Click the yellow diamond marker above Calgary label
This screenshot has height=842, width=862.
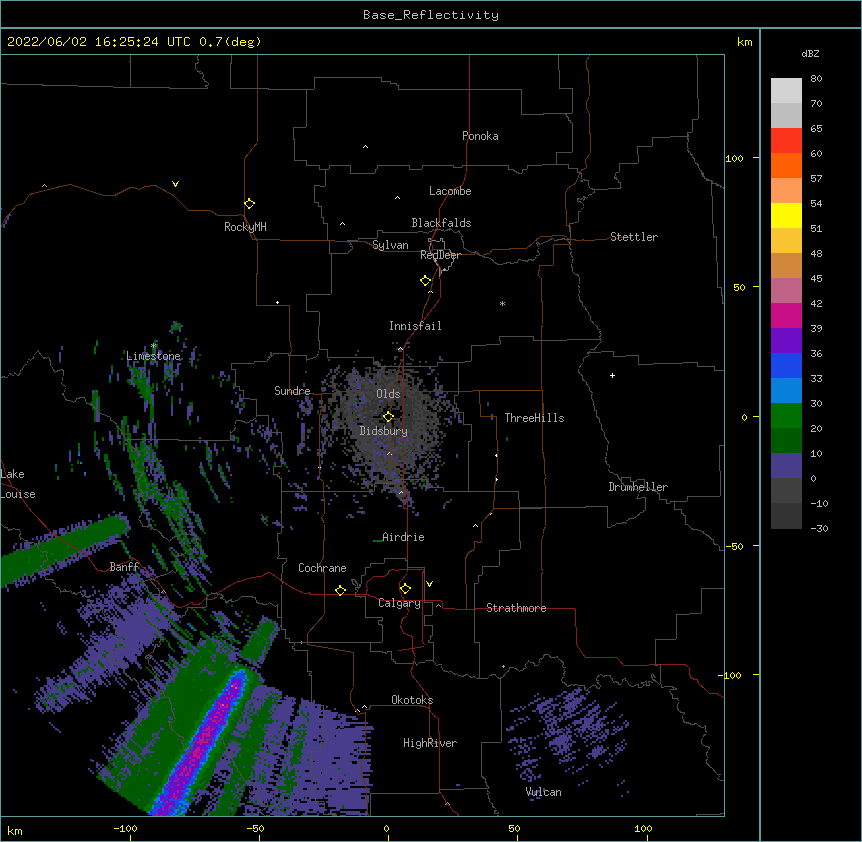(x=405, y=589)
